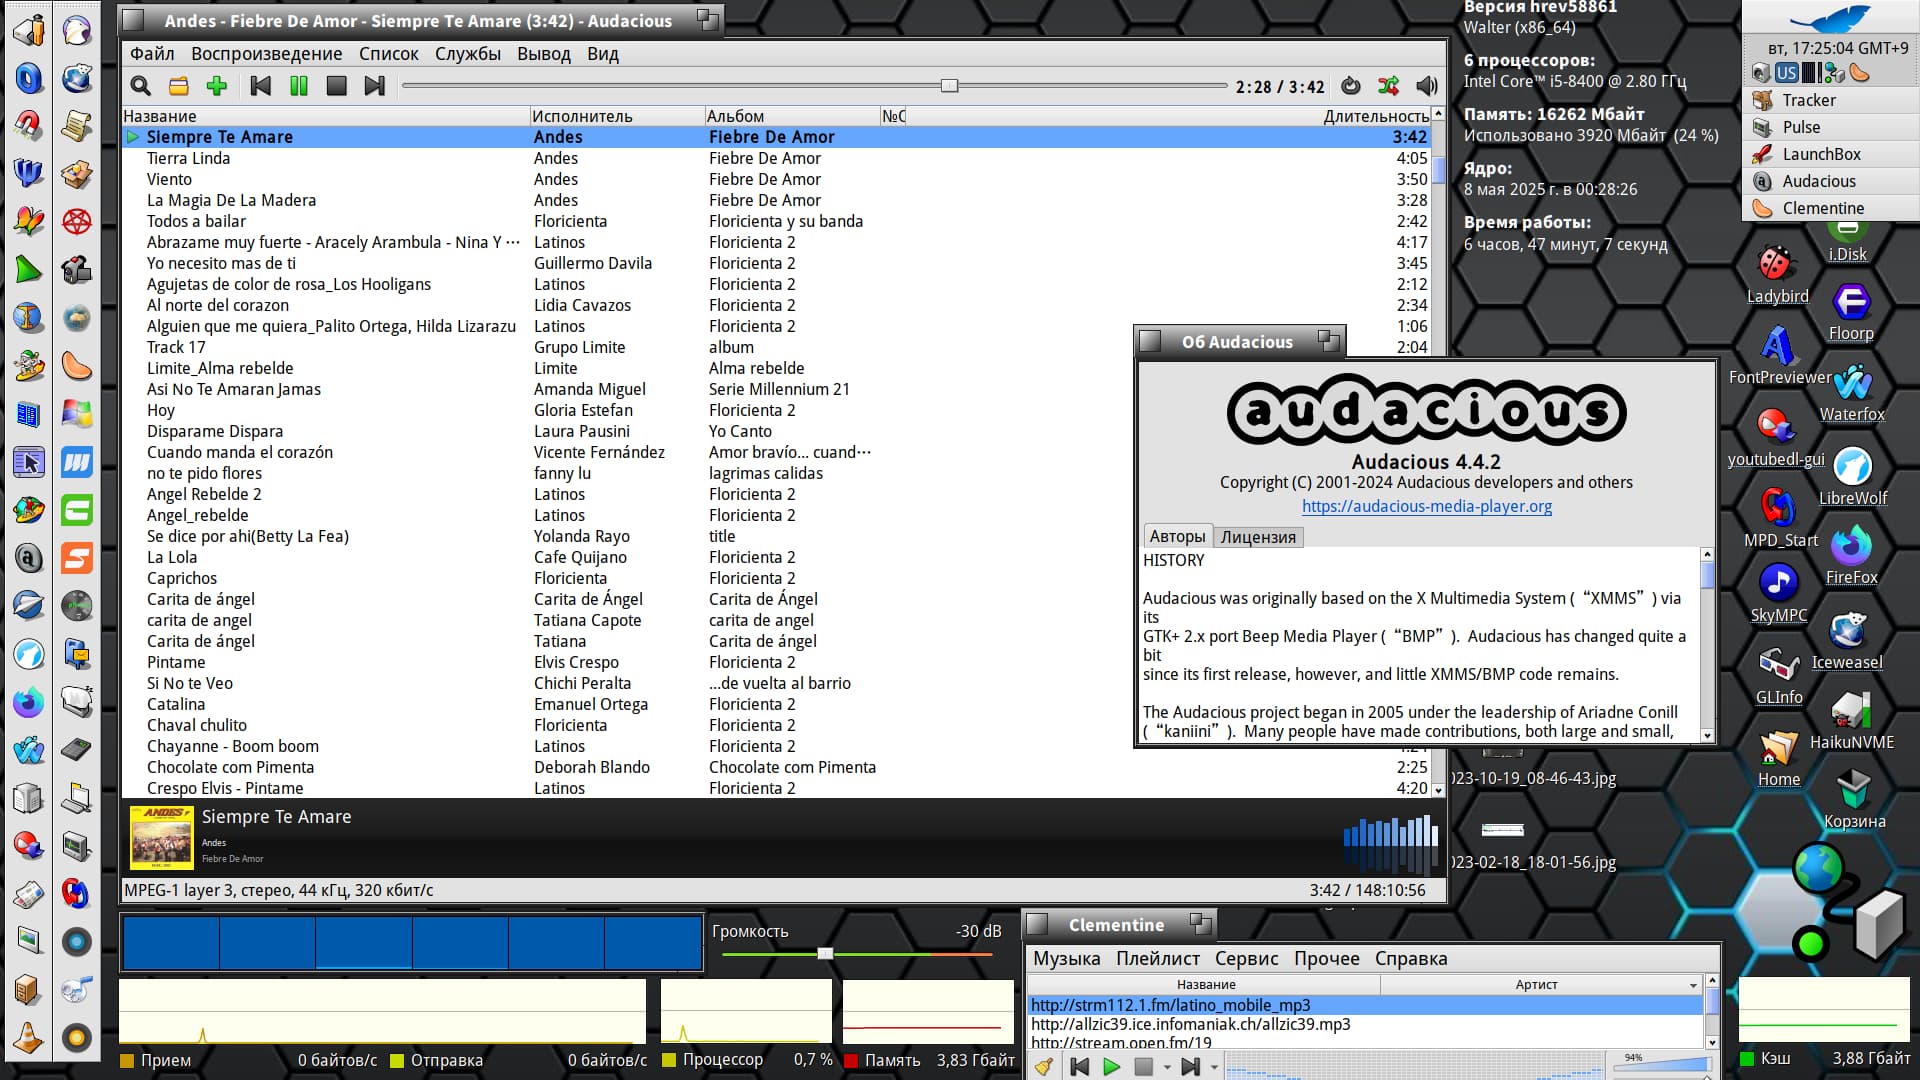
Task: Open the Вывод menu
Action: click(544, 54)
